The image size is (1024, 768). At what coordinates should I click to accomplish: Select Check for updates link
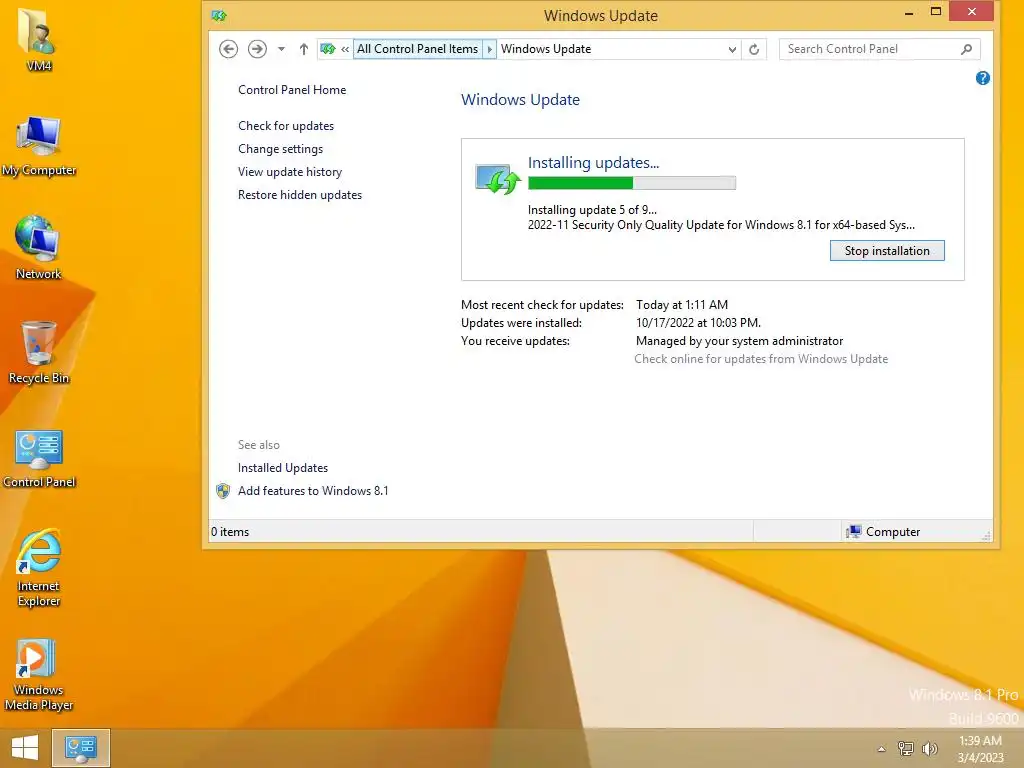[x=286, y=126]
